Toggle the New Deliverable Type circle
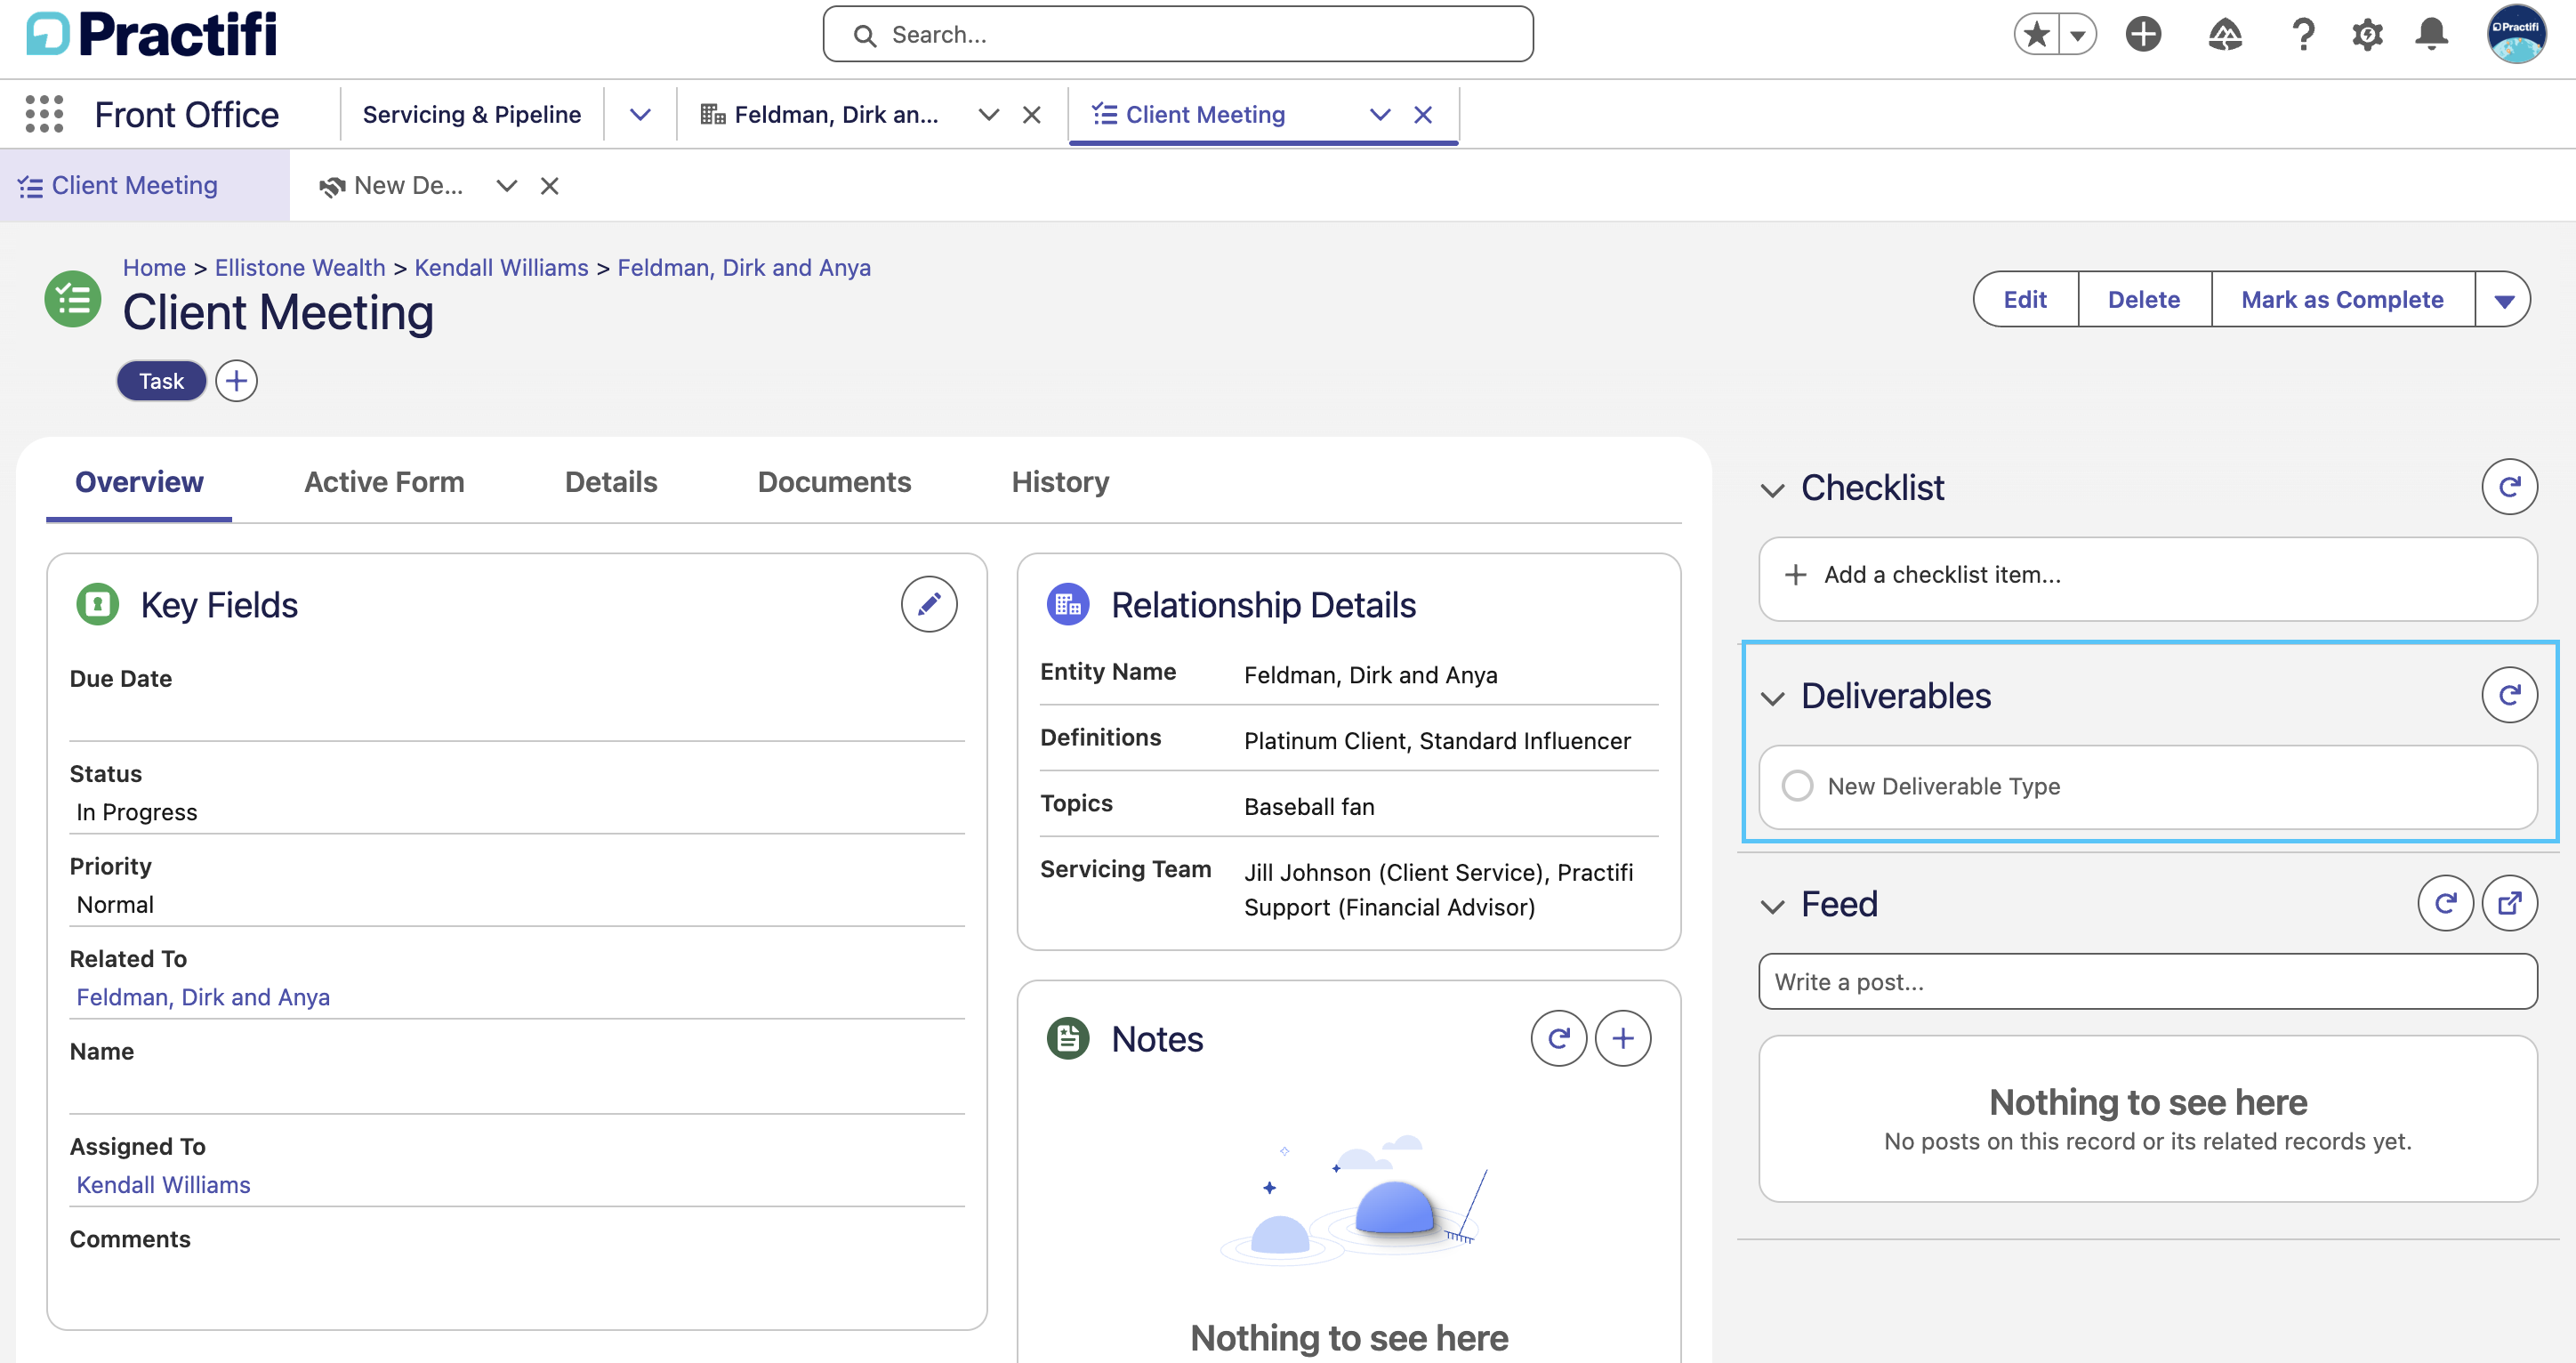The height and width of the screenshot is (1363, 2576). pos(1797,785)
